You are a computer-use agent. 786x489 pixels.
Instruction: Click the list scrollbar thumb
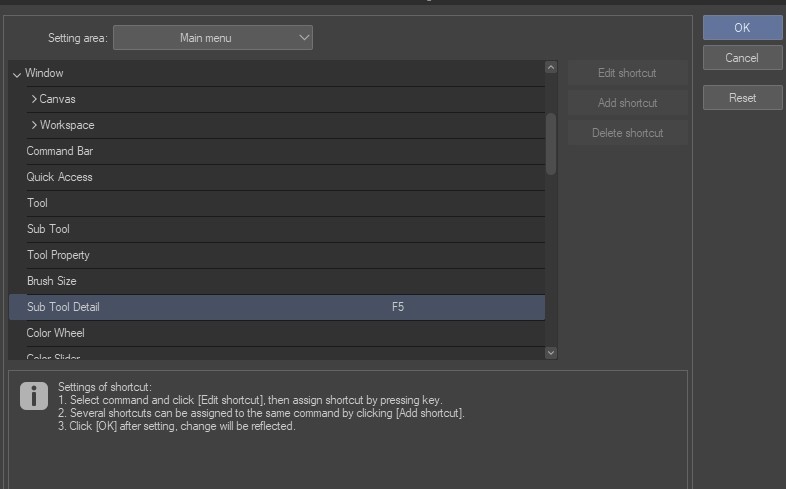[551, 144]
